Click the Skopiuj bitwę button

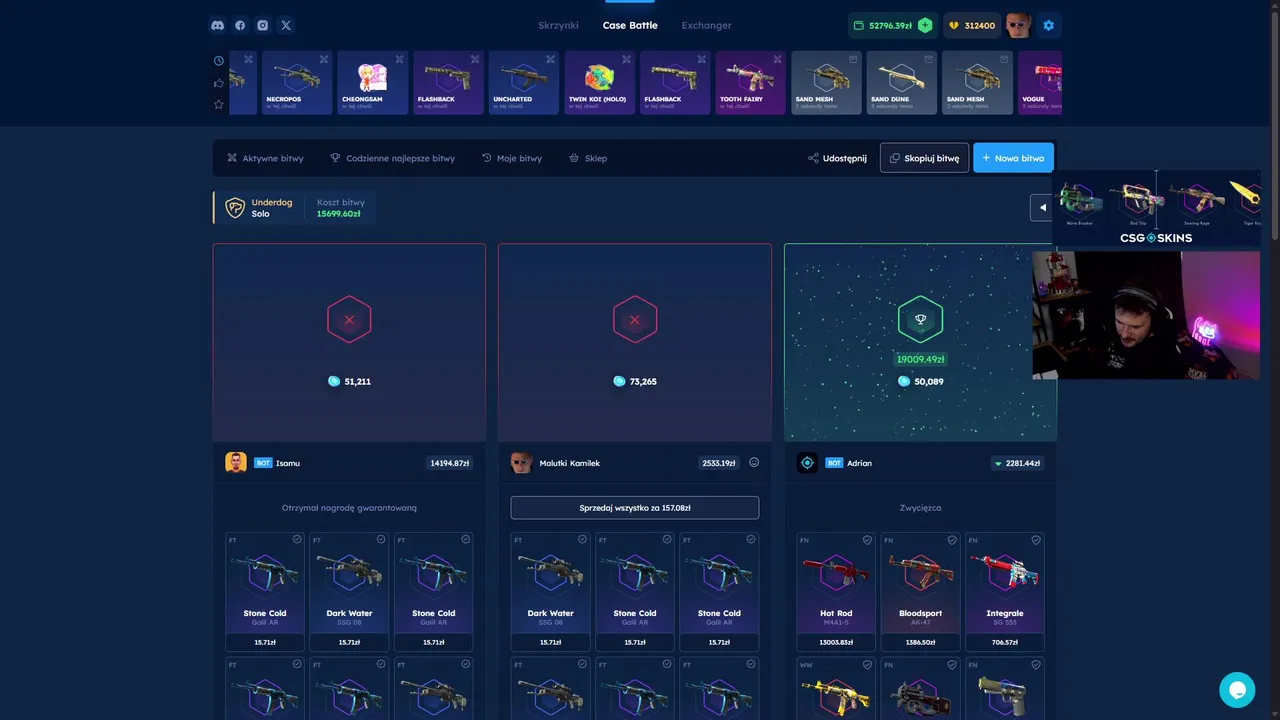click(x=924, y=158)
